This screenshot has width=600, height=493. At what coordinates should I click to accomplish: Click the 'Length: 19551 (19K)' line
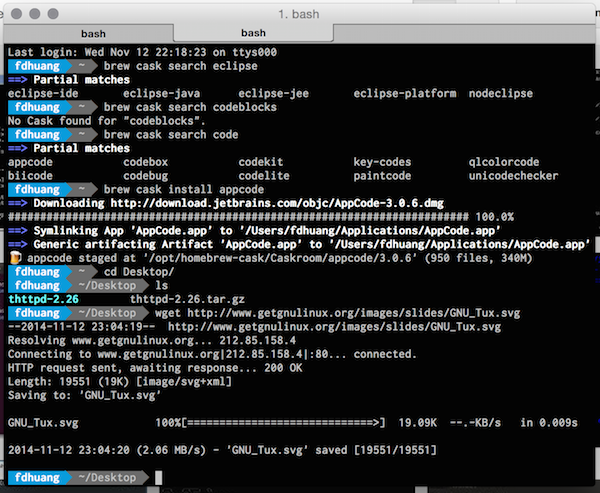pyautogui.click(x=120, y=382)
